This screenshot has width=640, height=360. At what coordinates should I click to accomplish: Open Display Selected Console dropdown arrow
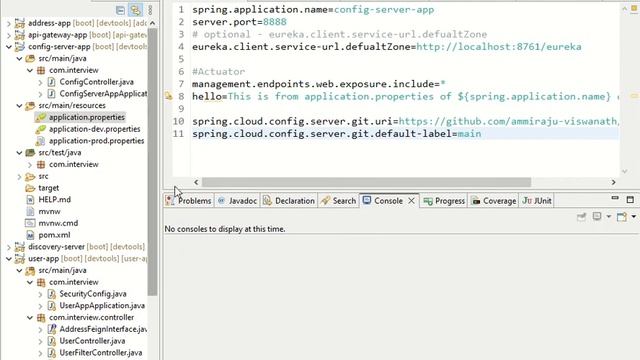coord(609,216)
